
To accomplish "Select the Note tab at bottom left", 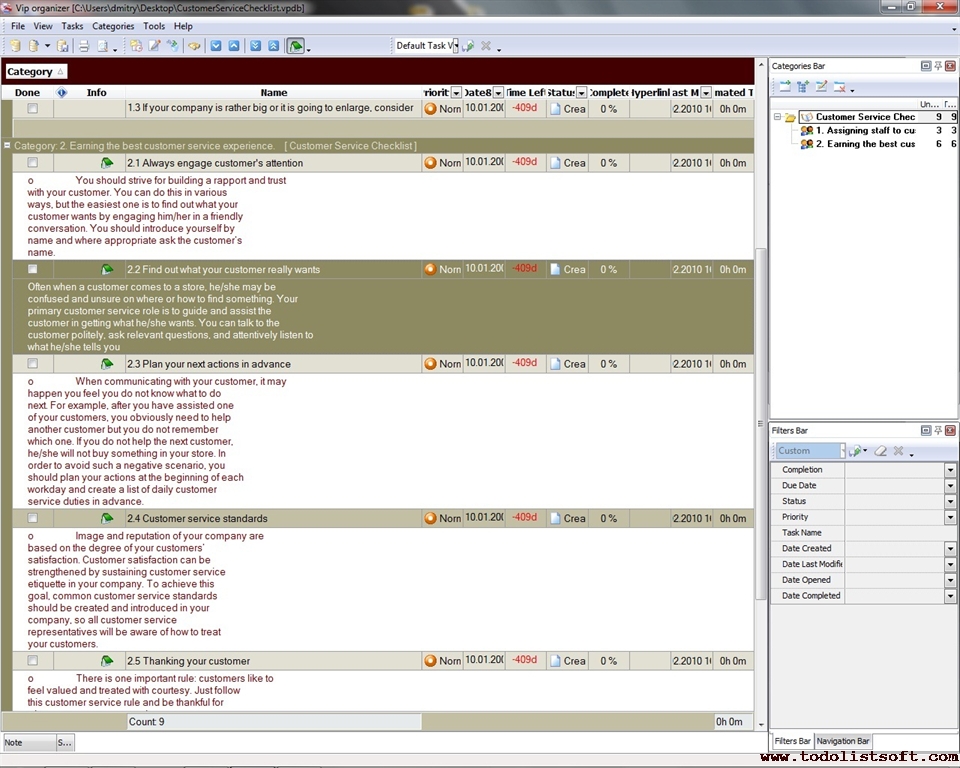I will pos(29,743).
